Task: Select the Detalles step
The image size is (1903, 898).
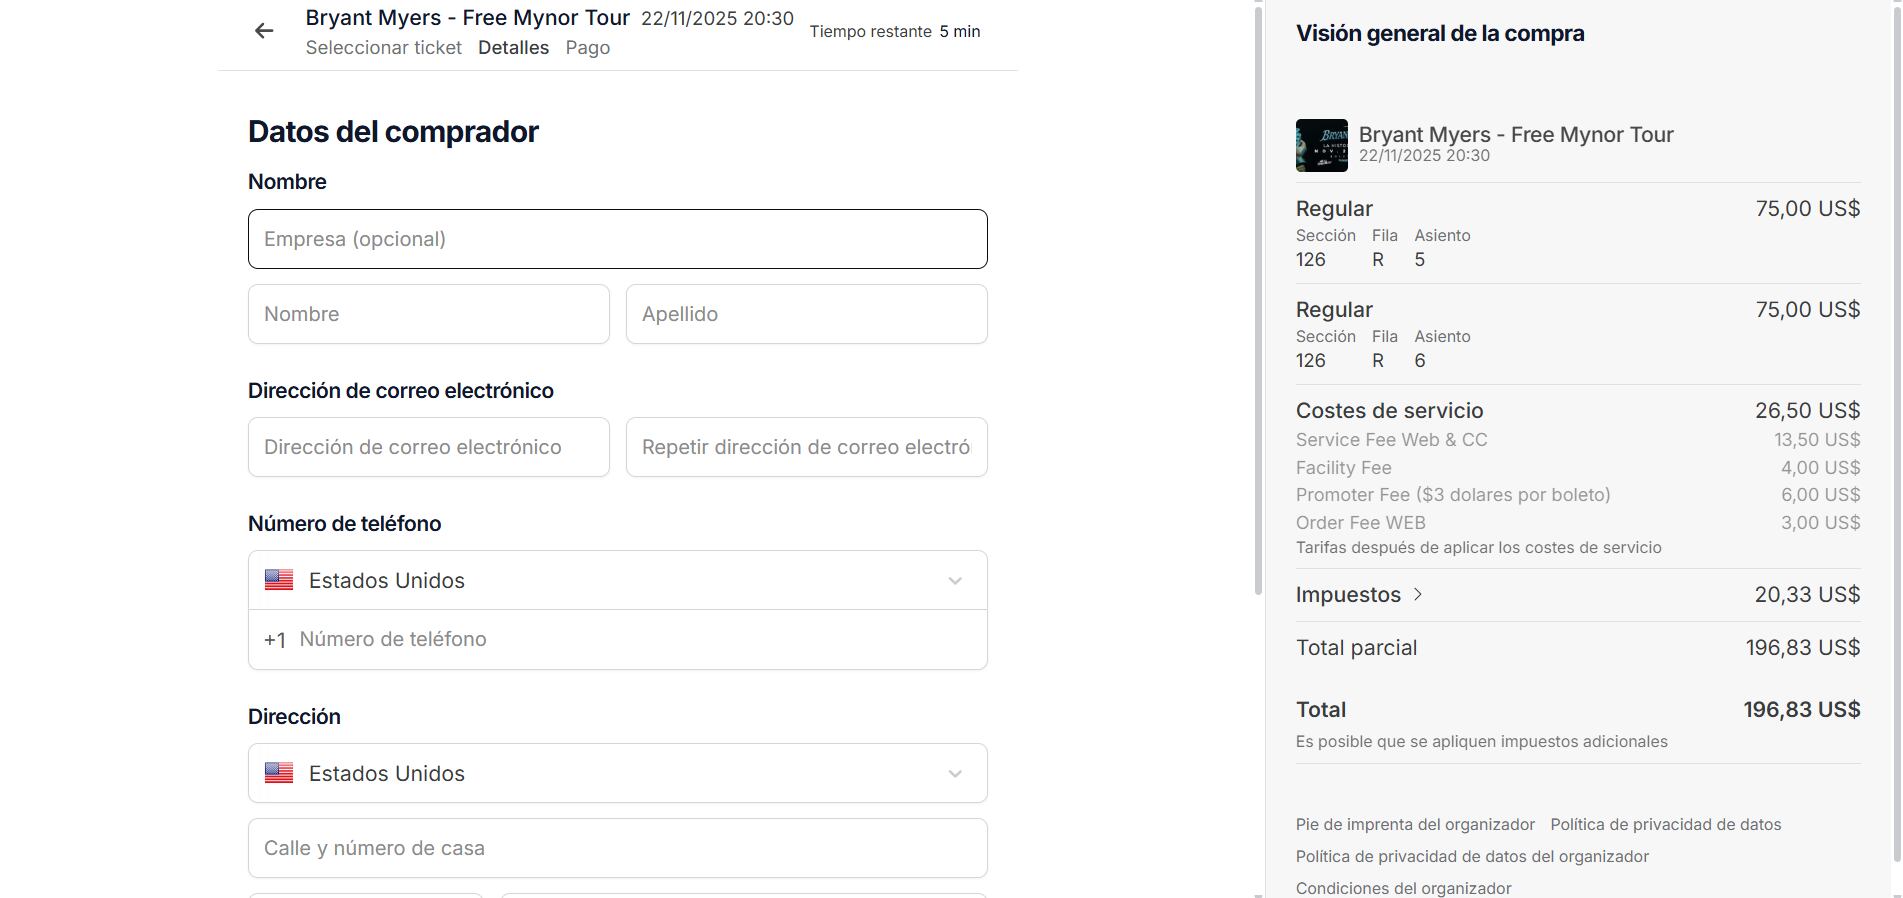Action: (513, 48)
